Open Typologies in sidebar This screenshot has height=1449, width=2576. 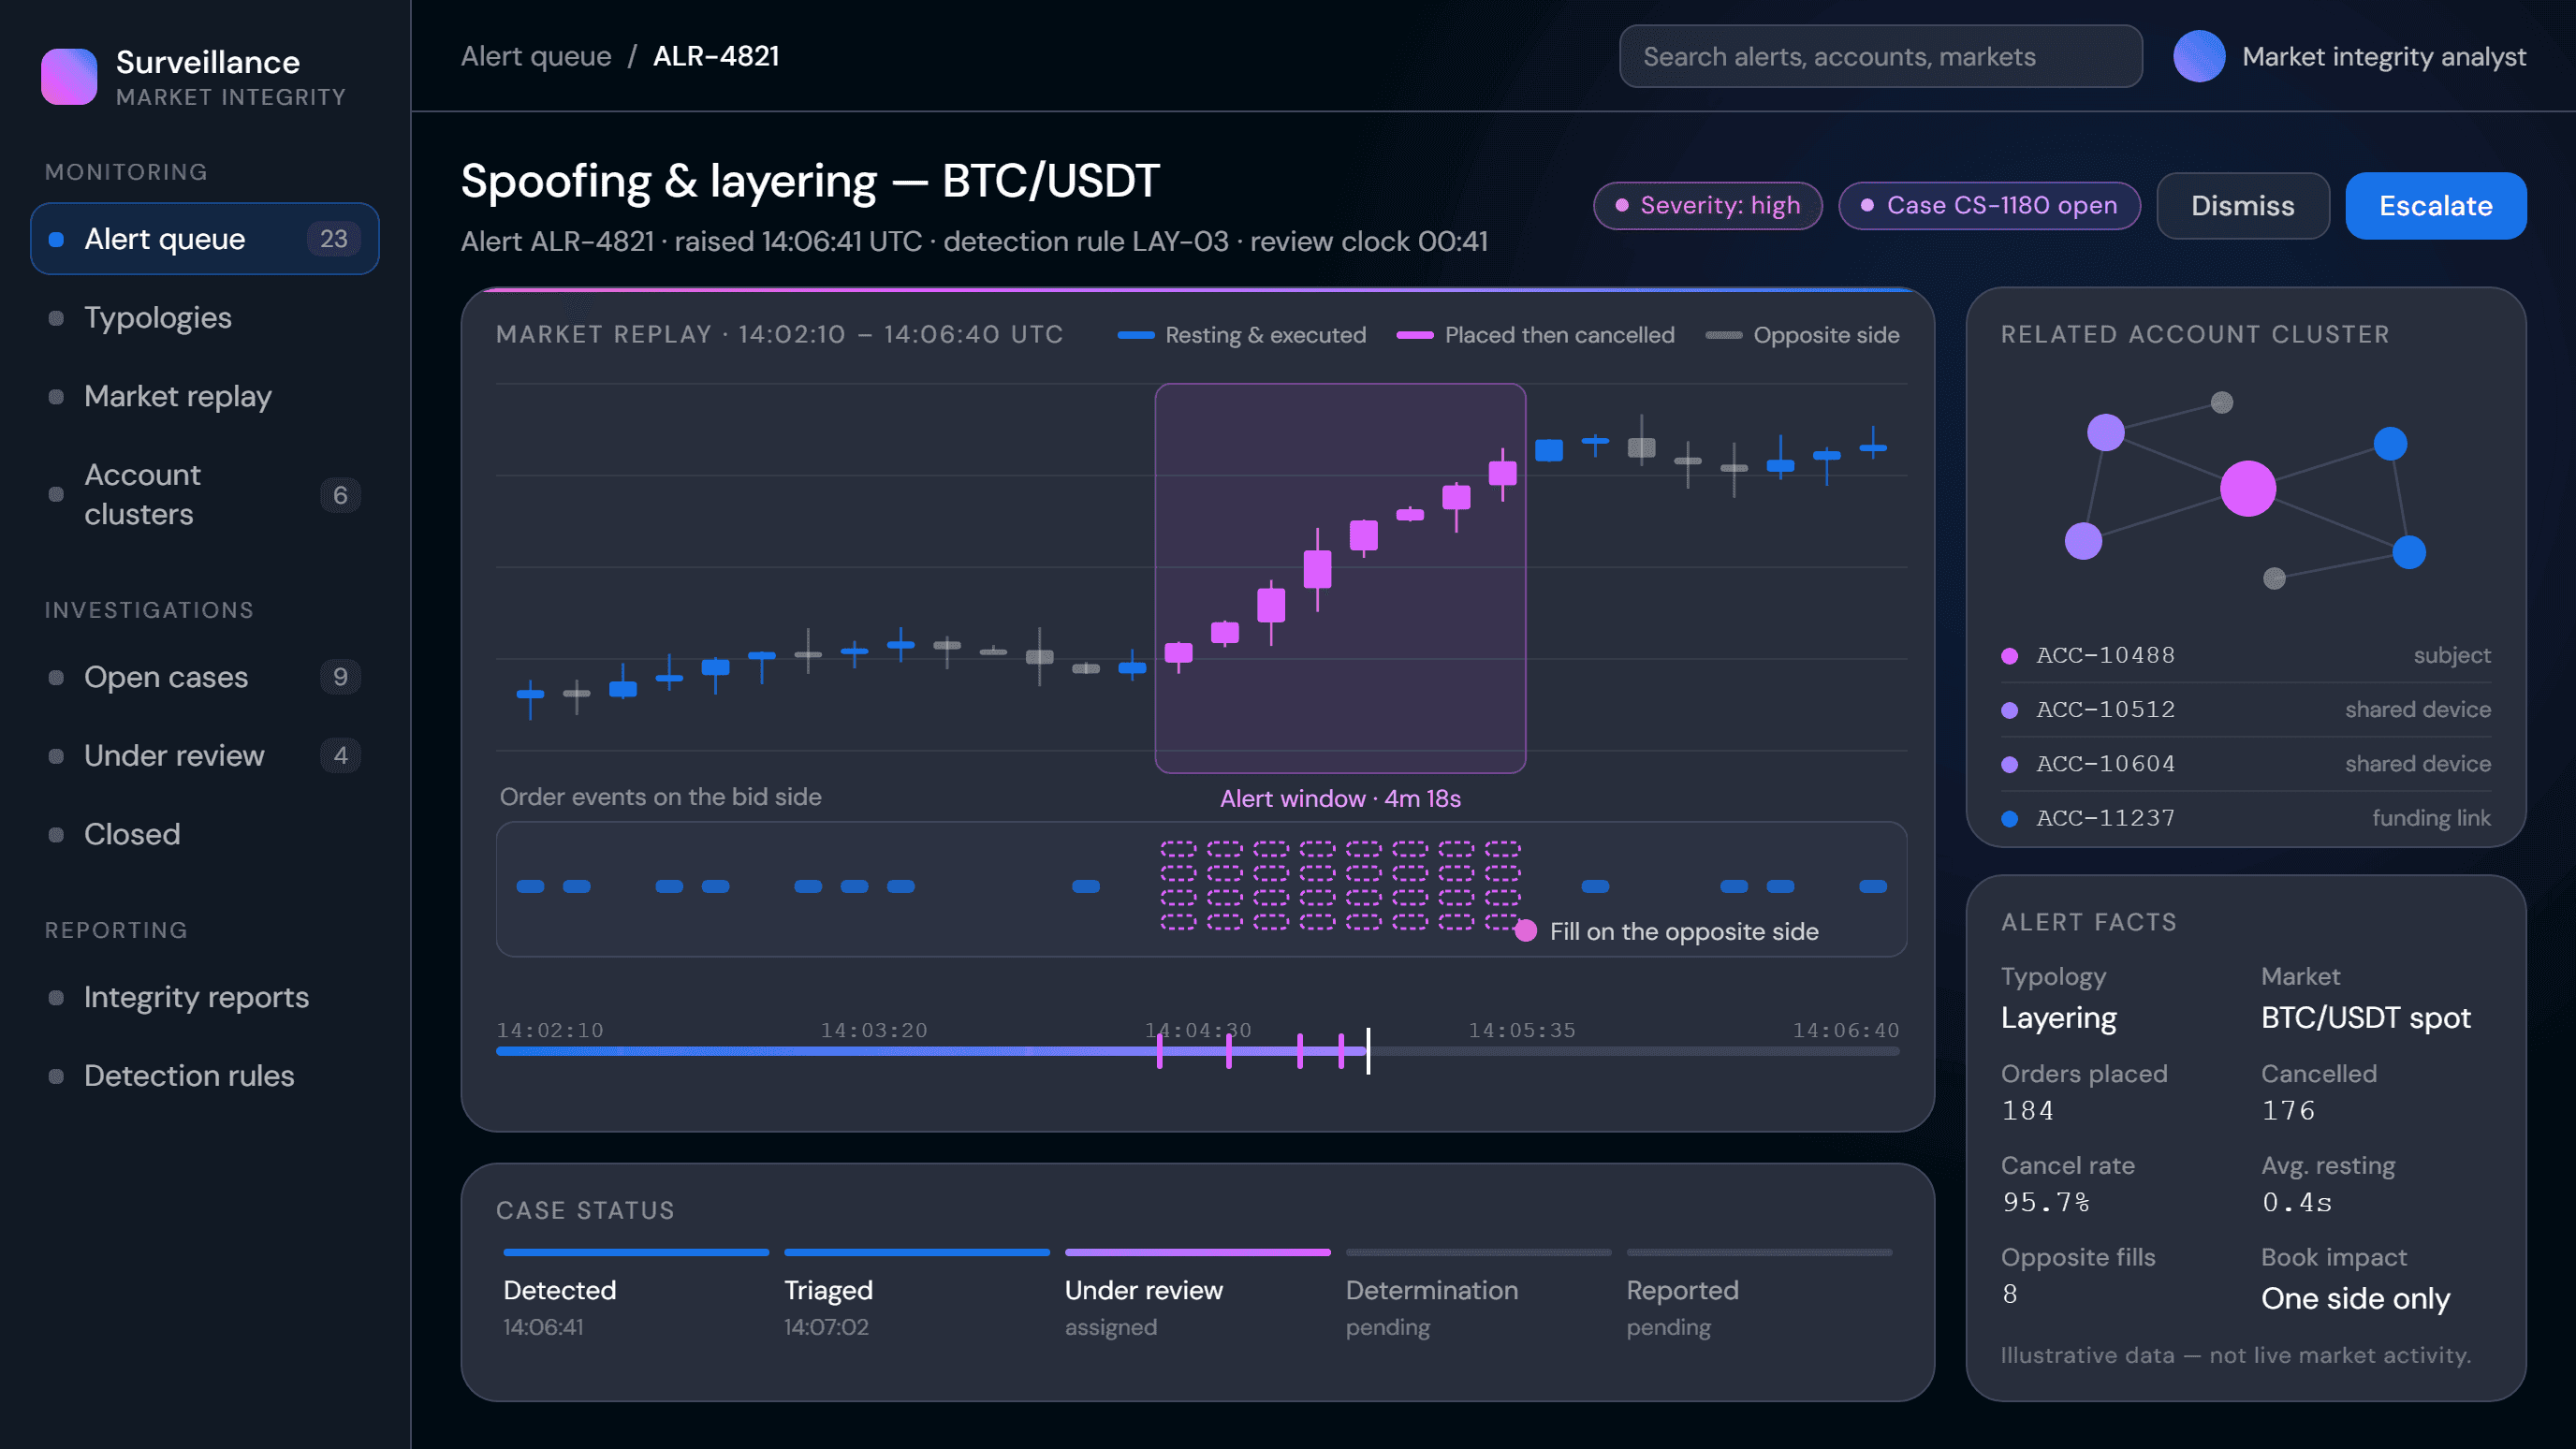tap(205, 318)
